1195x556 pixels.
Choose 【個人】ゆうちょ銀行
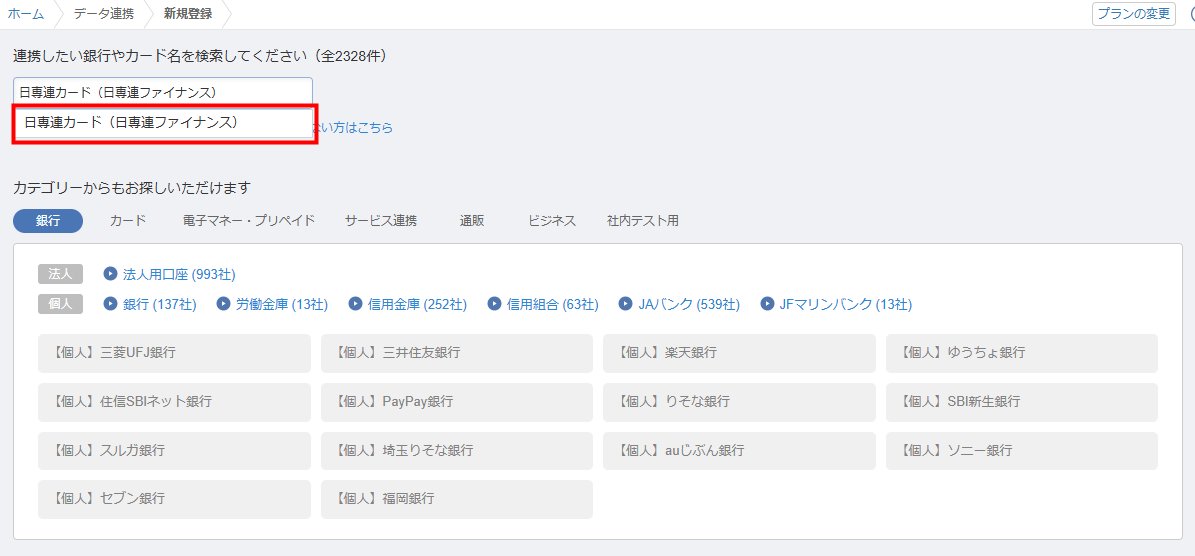click(x=1022, y=353)
